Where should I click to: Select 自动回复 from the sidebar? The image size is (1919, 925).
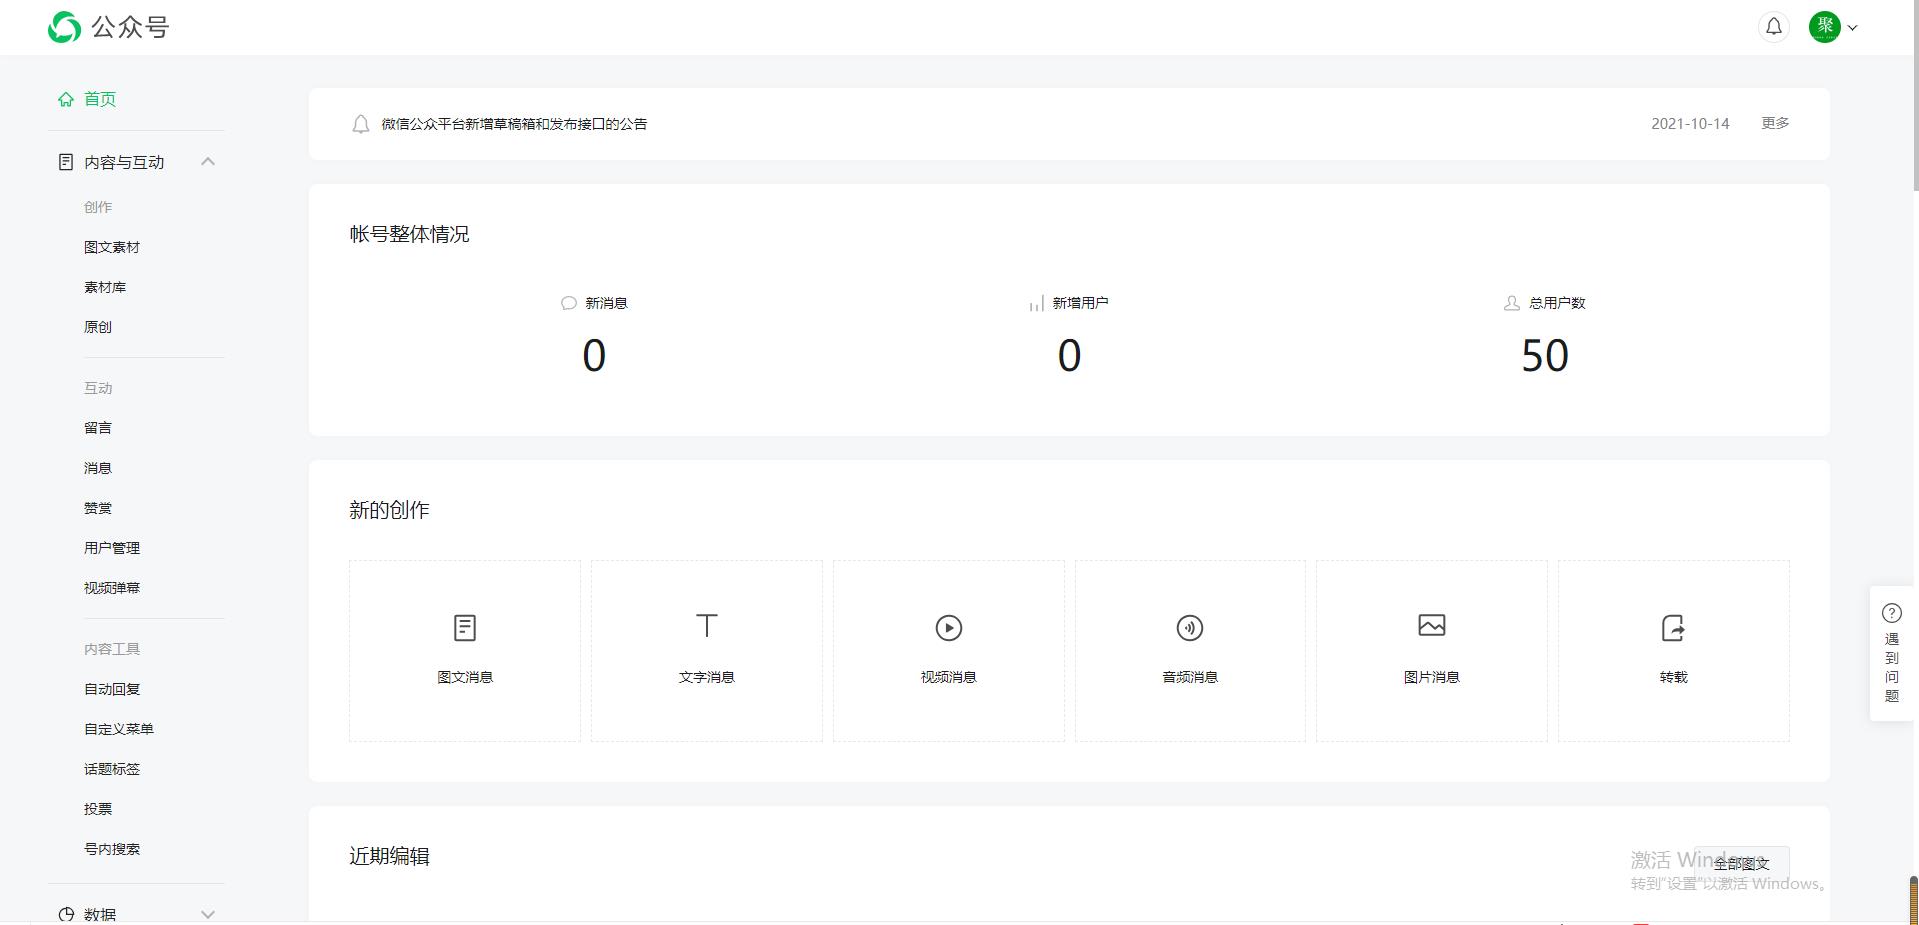coord(112,689)
